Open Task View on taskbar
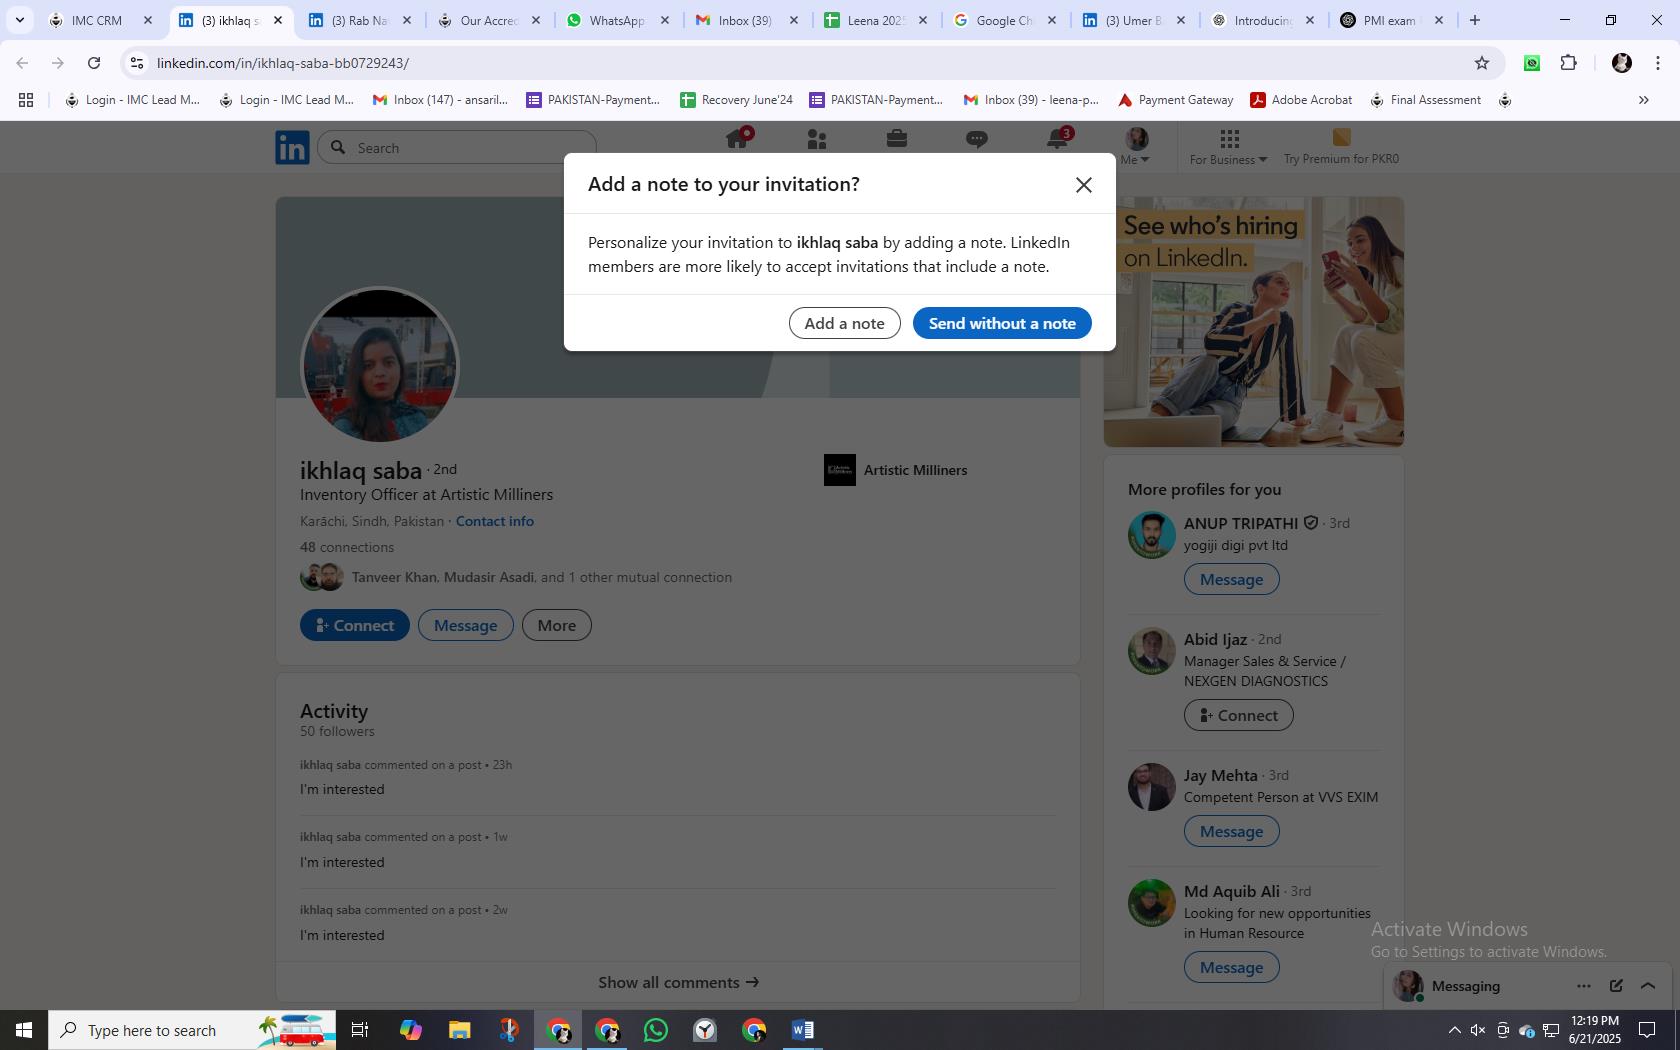 360,1030
